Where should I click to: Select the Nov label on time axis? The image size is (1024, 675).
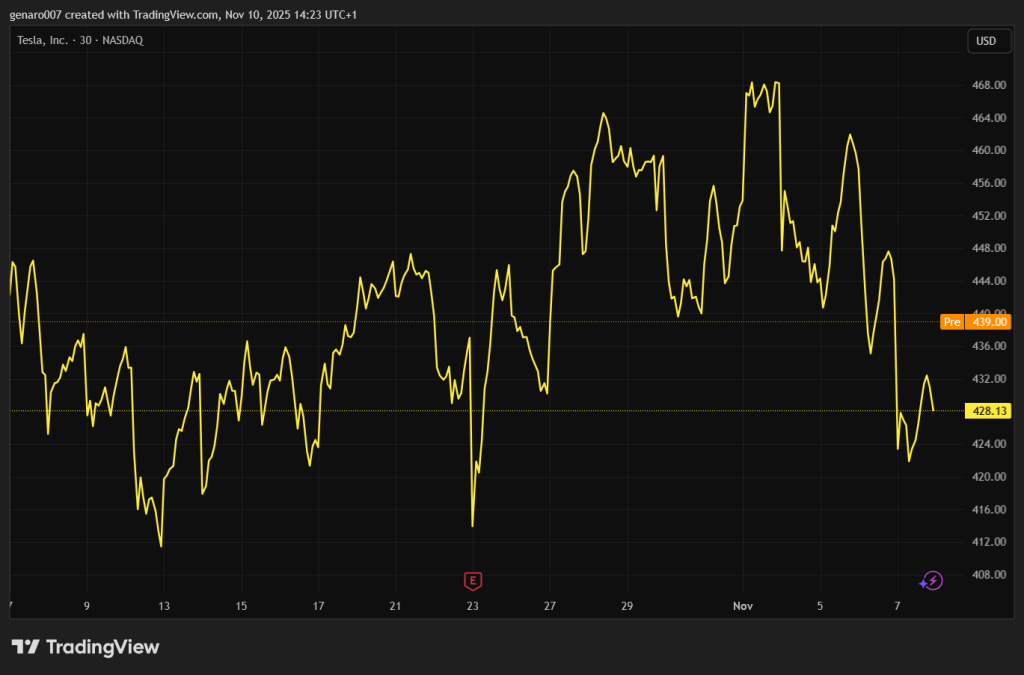(x=742, y=606)
